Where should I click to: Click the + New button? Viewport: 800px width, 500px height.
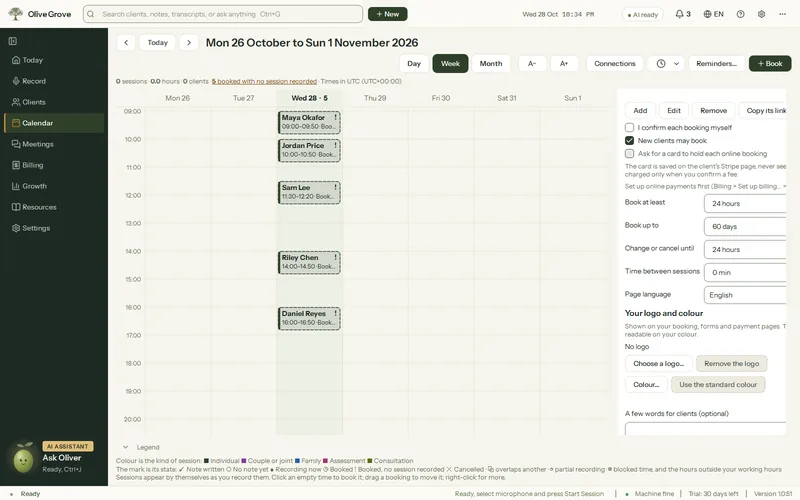point(388,14)
